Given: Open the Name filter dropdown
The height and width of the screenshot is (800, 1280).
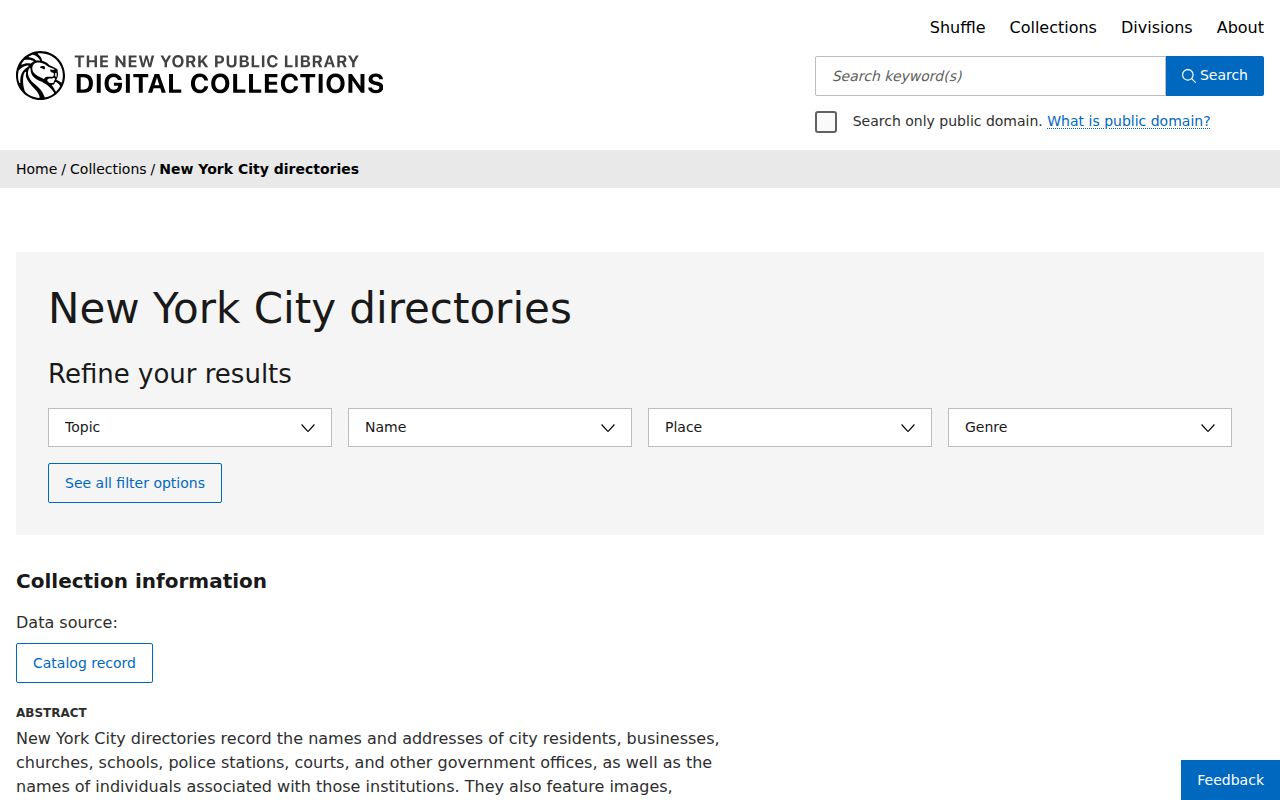Looking at the screenshot, I should pos(490,427).
